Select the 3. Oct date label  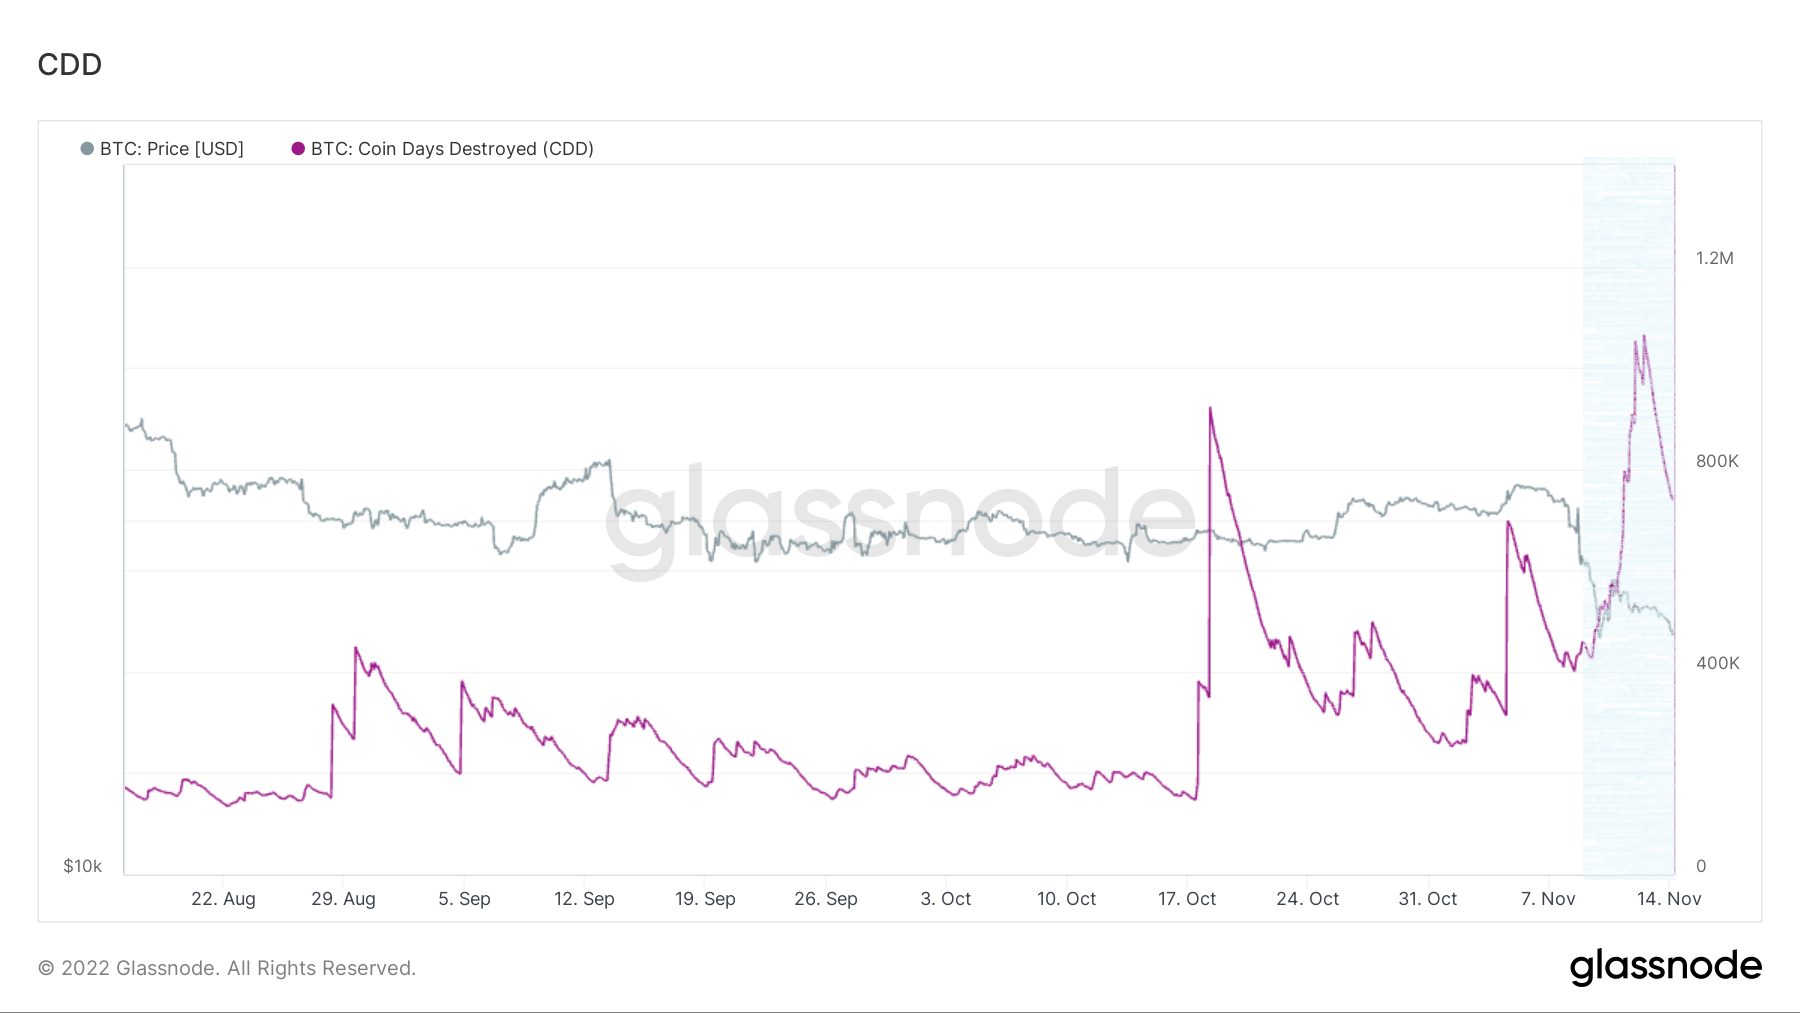tap(946, 899)
